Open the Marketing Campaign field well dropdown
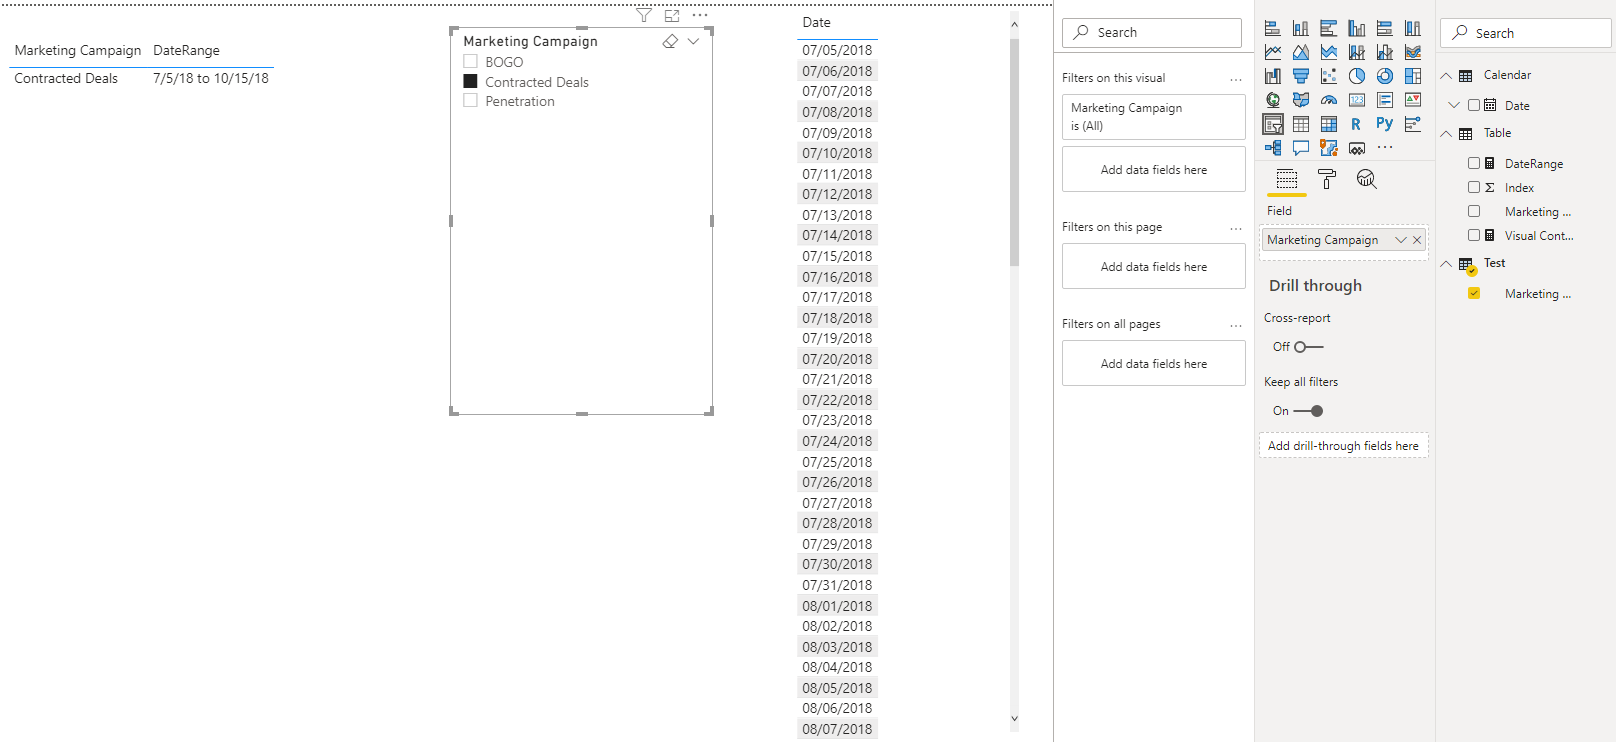Screen dimensions: 1616x742 [x=1401, y=240]
